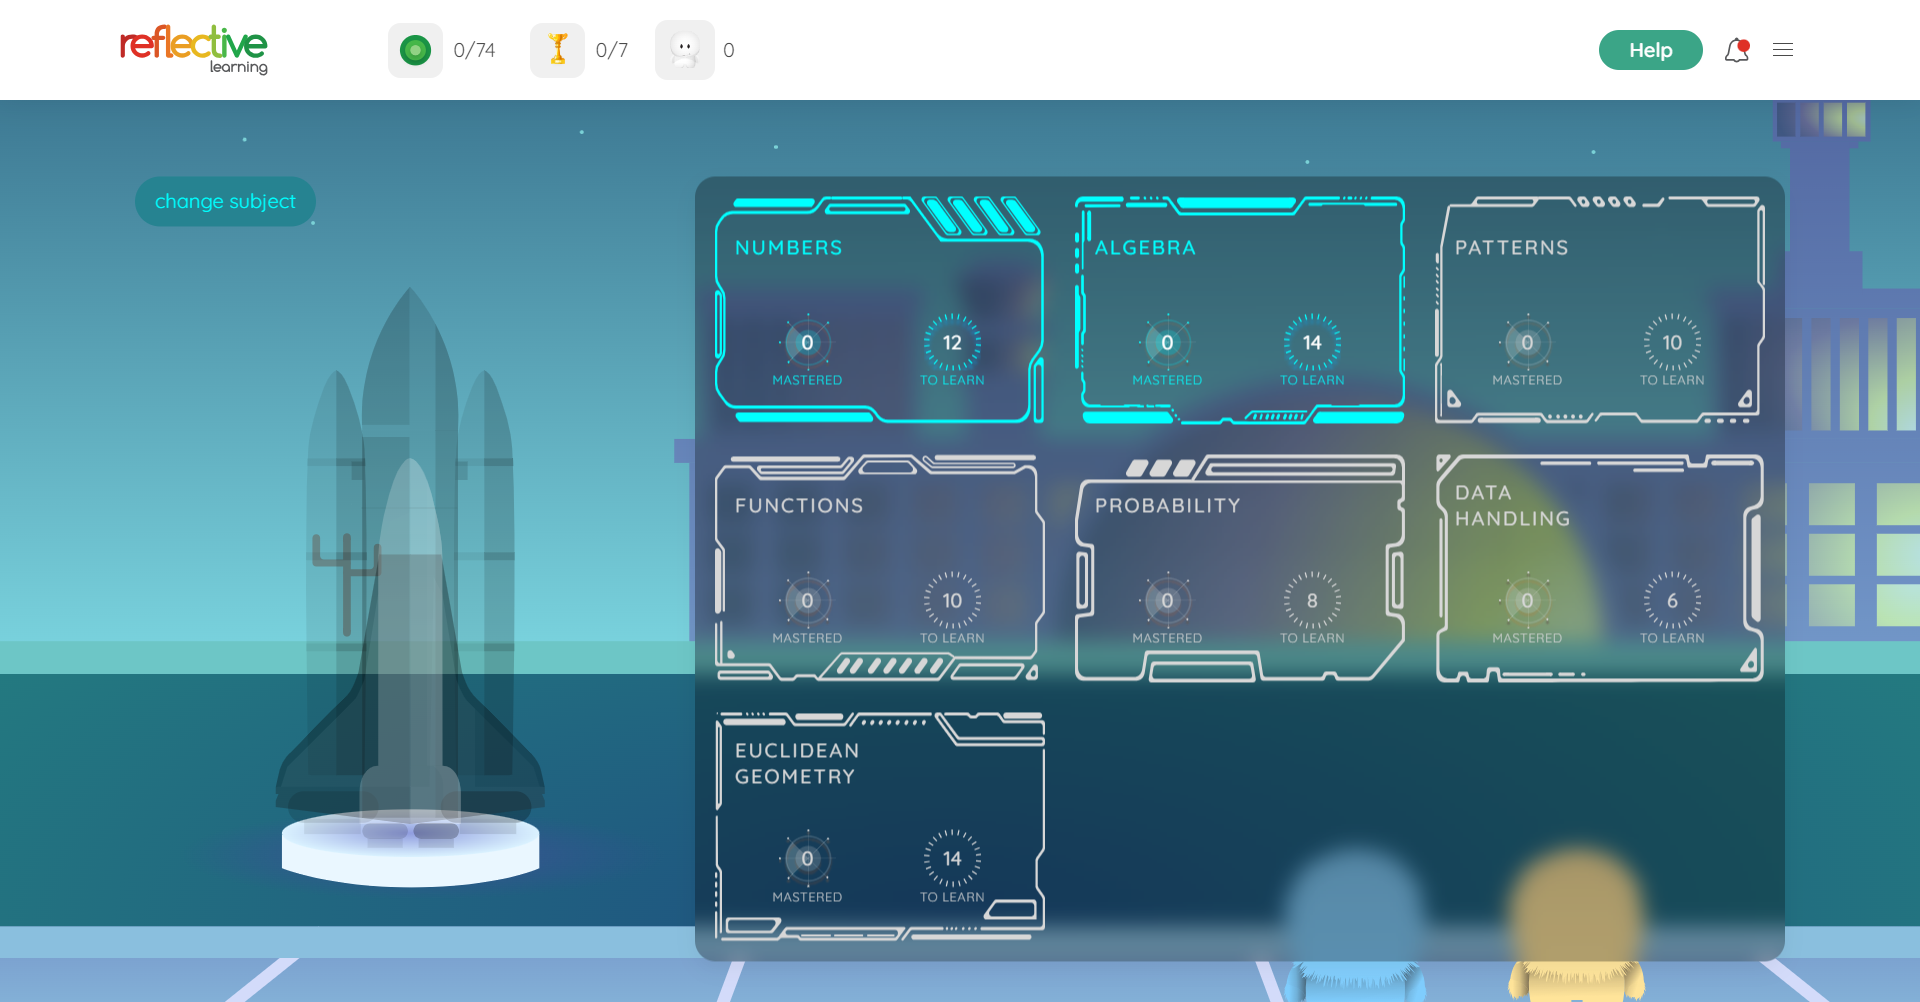Open the notifications bell

[1737, 50]
